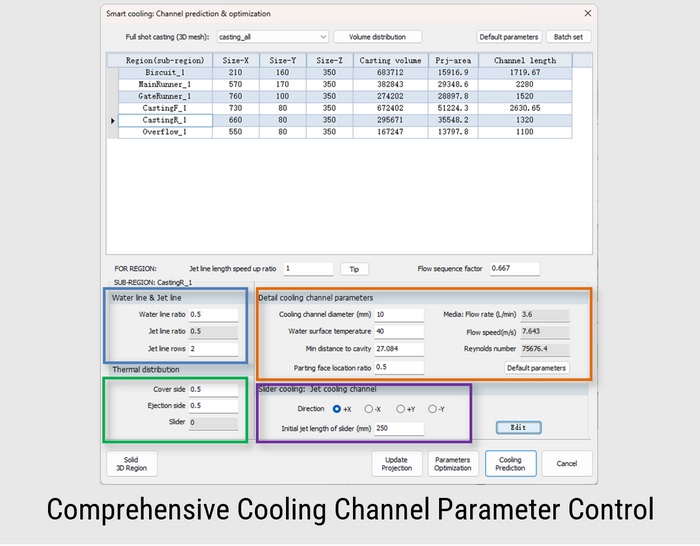Click the Size-Y column header
700x546 pixels.
(x=283, y=61)
